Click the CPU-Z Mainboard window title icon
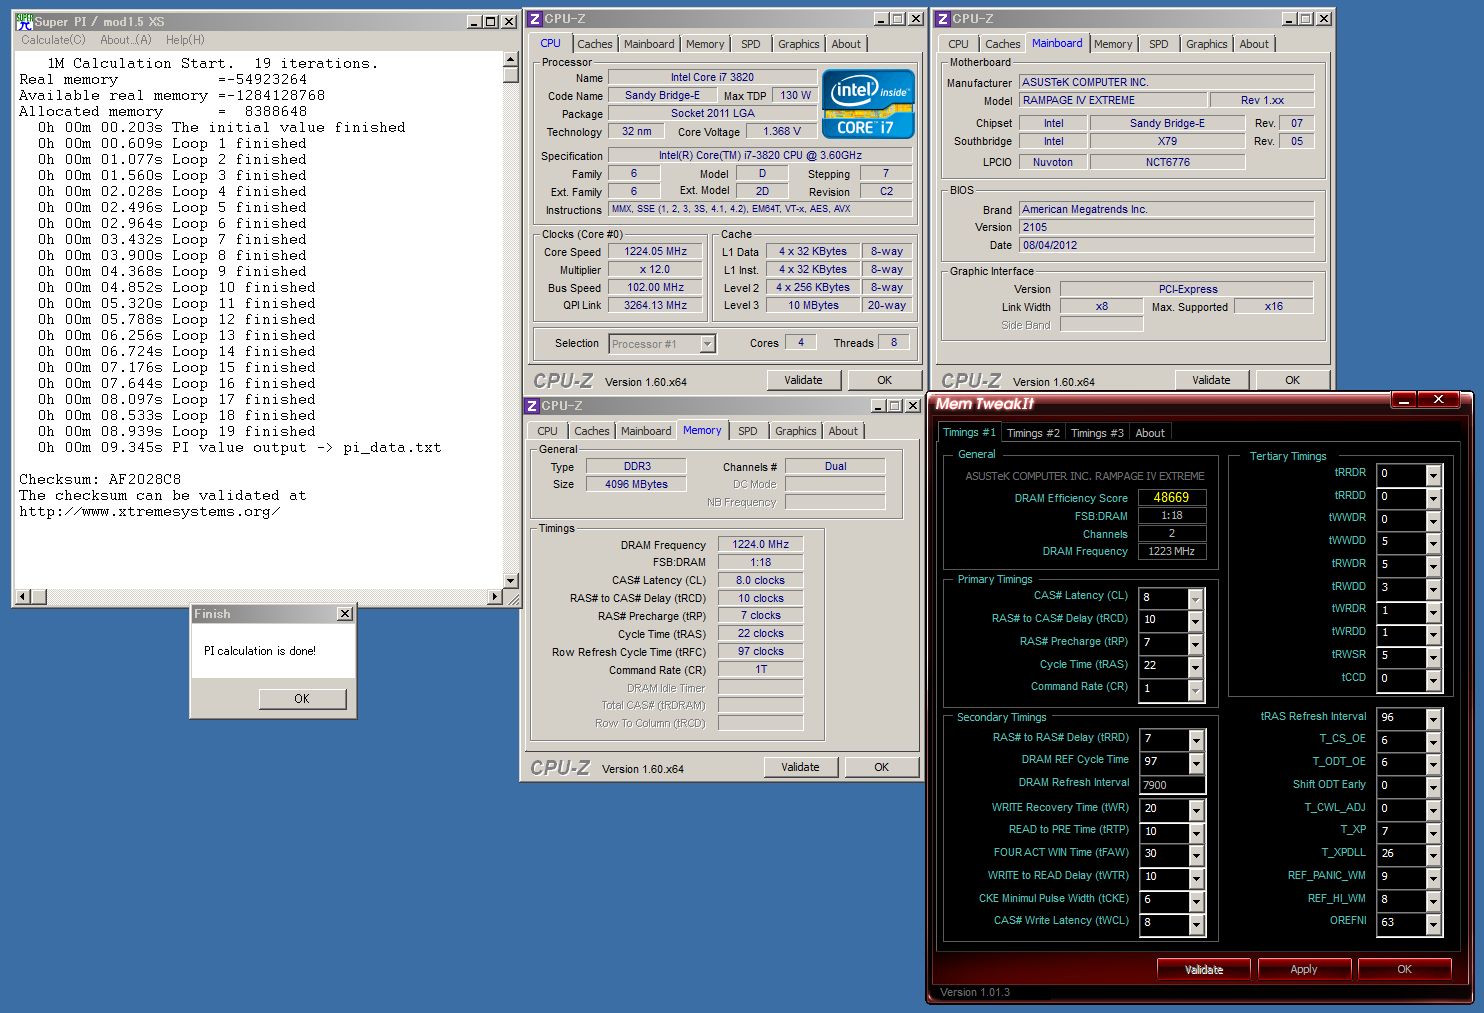Viewport: 1484px width, 1013px height. (942, 19)
